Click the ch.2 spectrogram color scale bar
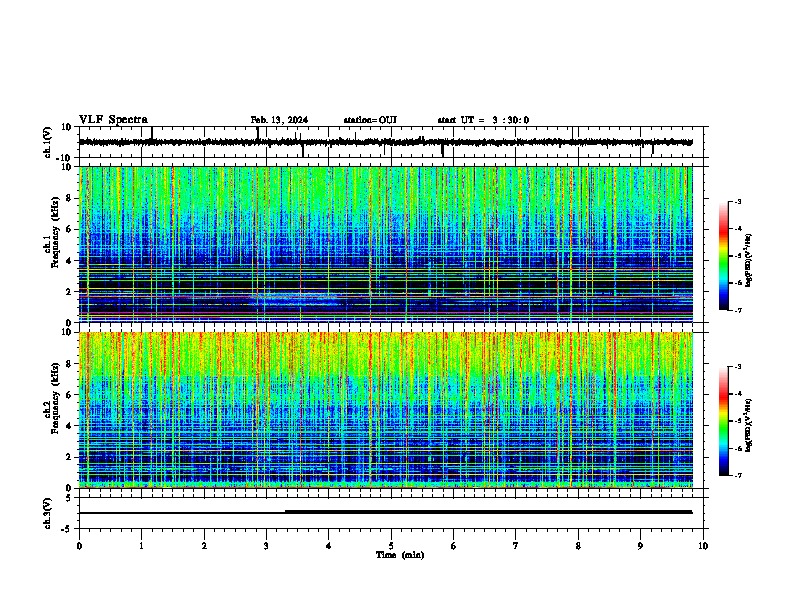The height and width of the screenshot is (612, 792). (x=724, y=421)
